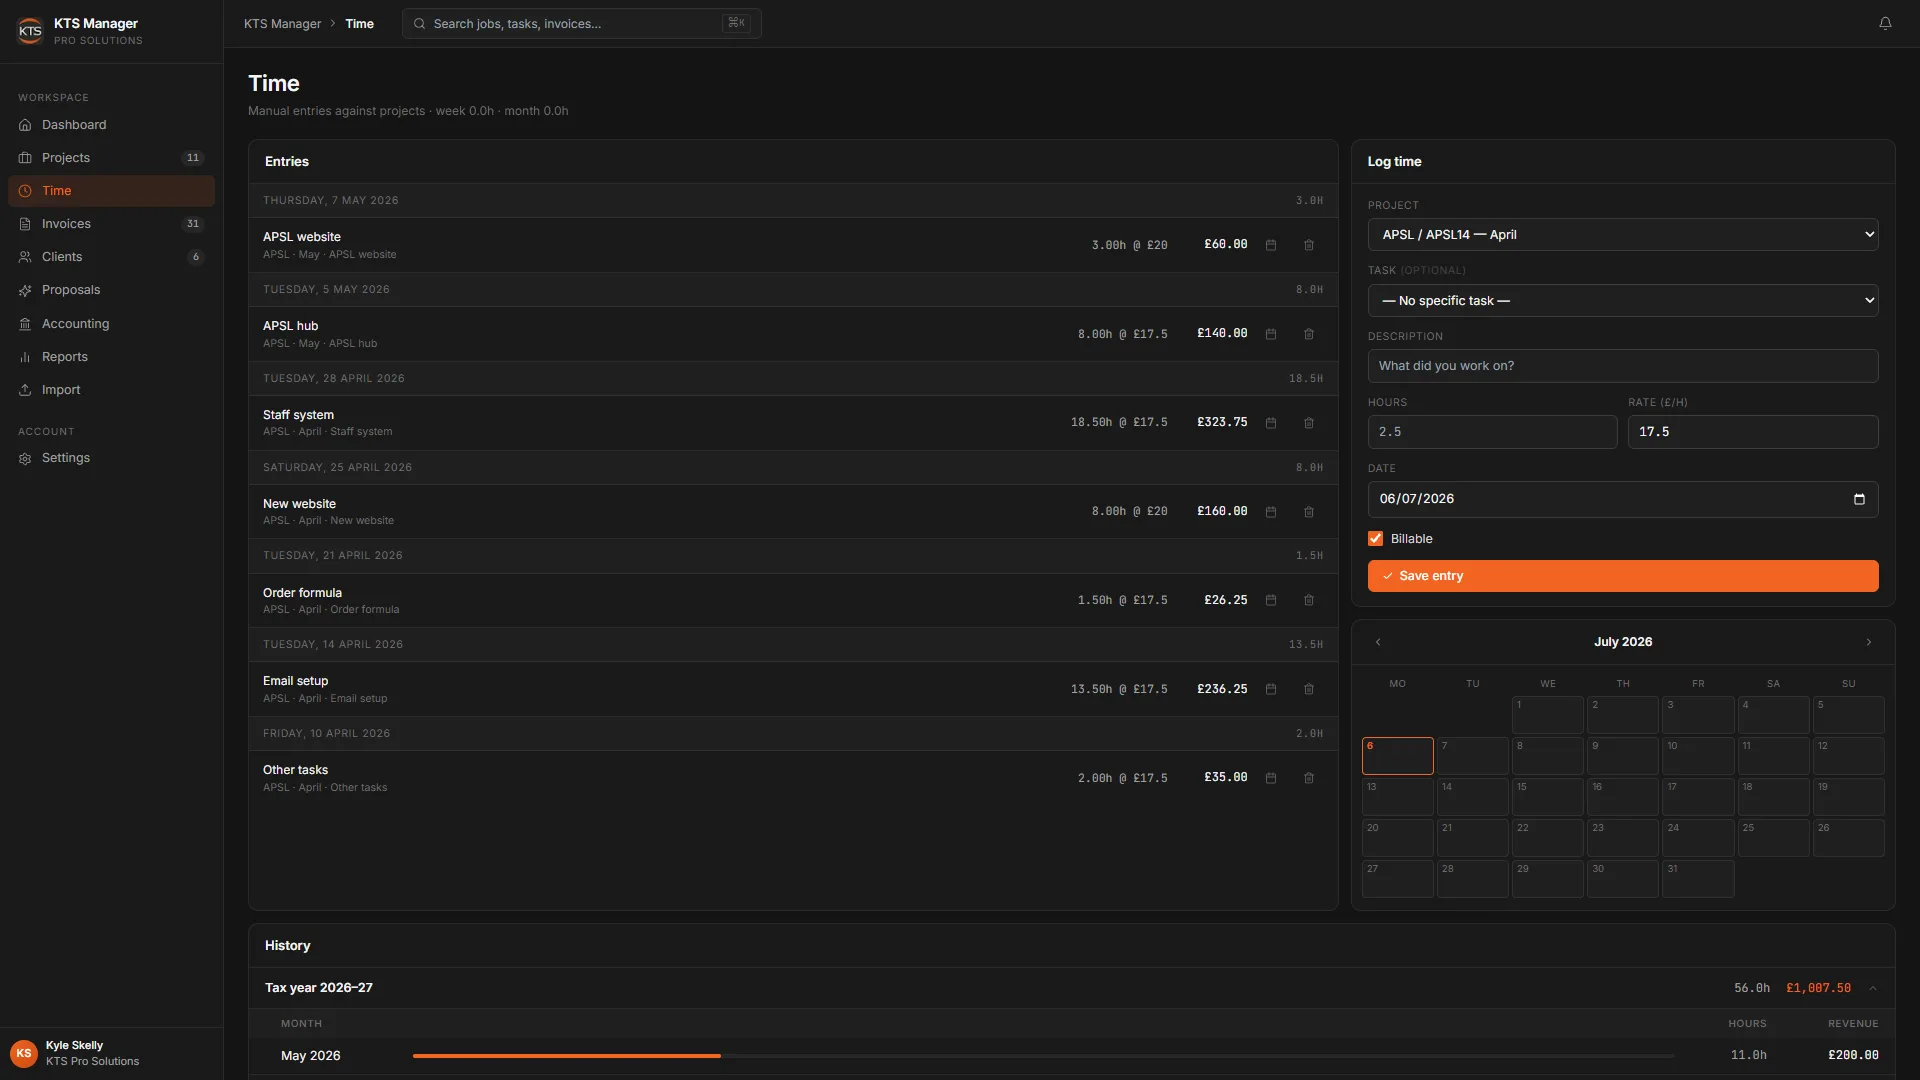Image resolution: width=1920 pixels, height=1080 pixels.
Task: Select July 24 in the calendar
Action: pyautogui.click(x=1698, y=838)
